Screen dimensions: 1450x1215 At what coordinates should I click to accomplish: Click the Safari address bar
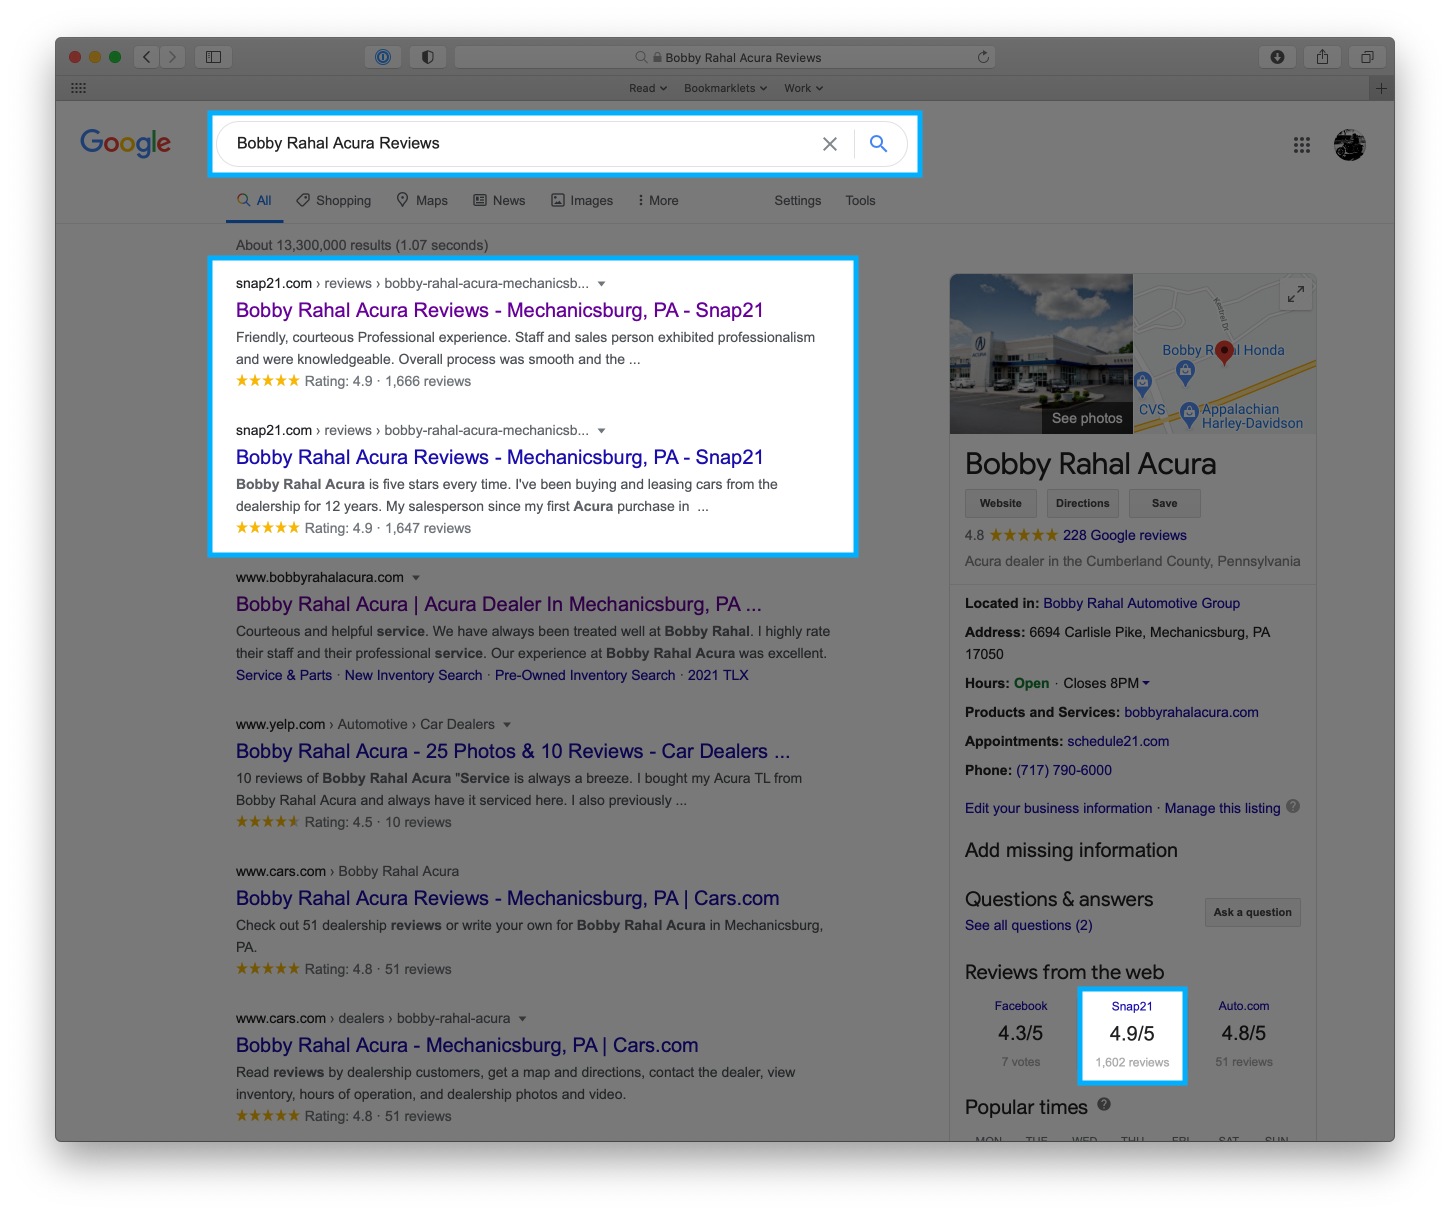tap(725, 57)
